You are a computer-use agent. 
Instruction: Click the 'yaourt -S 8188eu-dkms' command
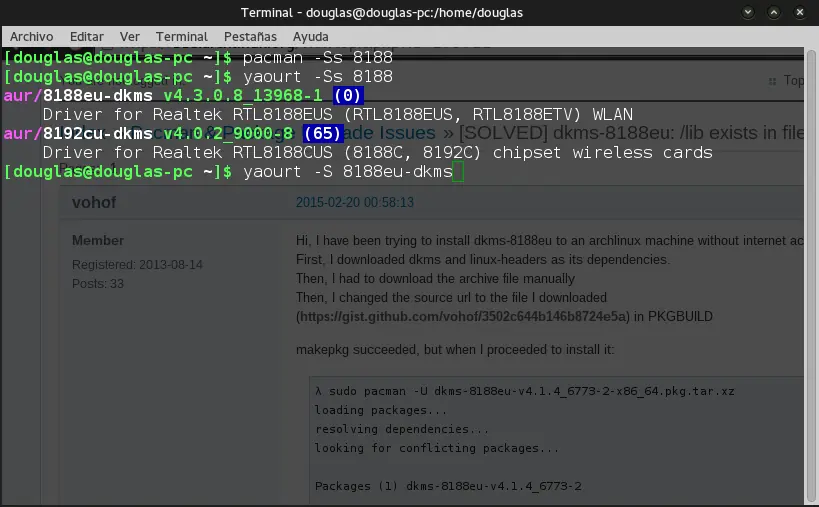coord(348,171)
